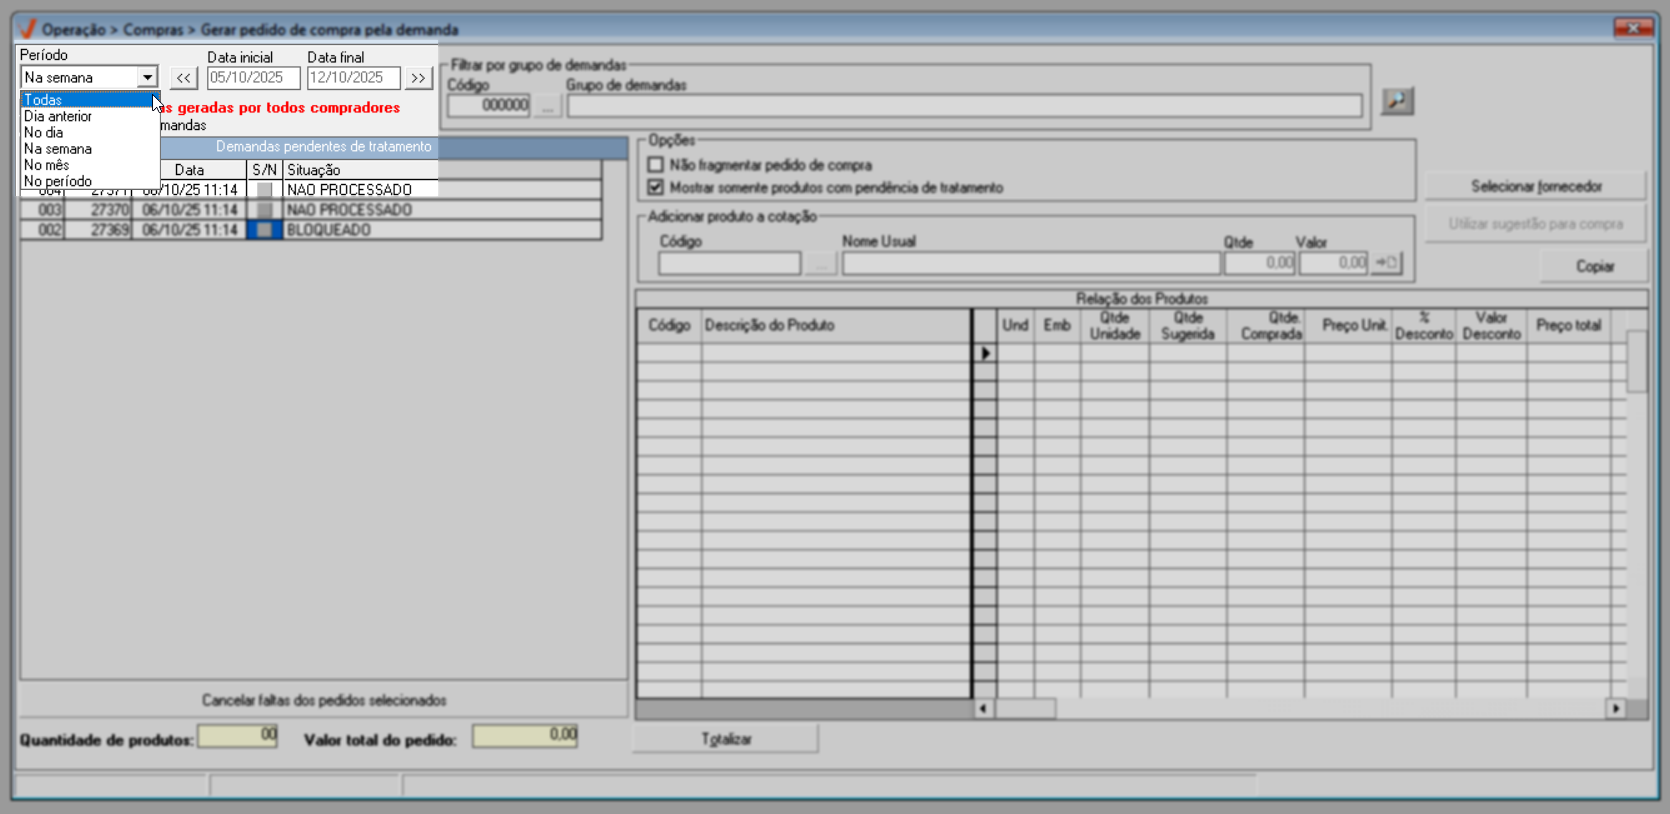The width and height of the screenshot is (1670, 814).
Task: Click the next period '>>' button
Action: tap(418, 78)
